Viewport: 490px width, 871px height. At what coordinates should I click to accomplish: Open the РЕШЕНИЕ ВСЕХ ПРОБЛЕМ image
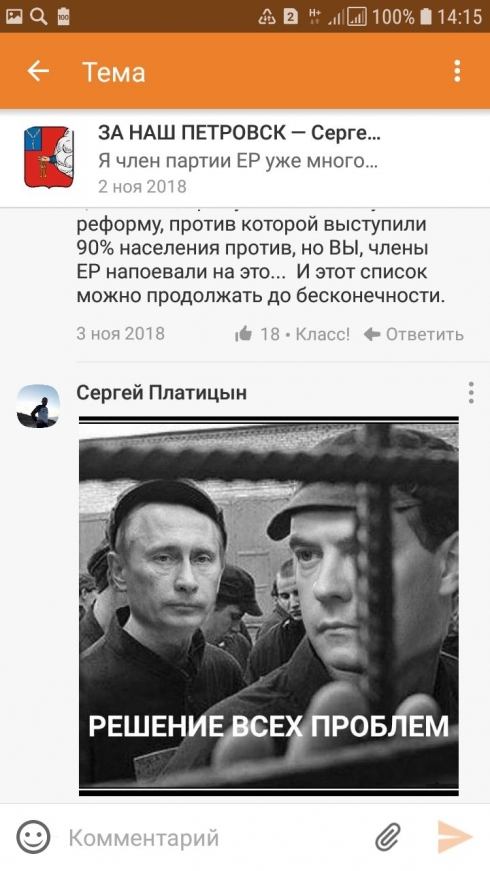pyautogui.click(x=269, y=606)
